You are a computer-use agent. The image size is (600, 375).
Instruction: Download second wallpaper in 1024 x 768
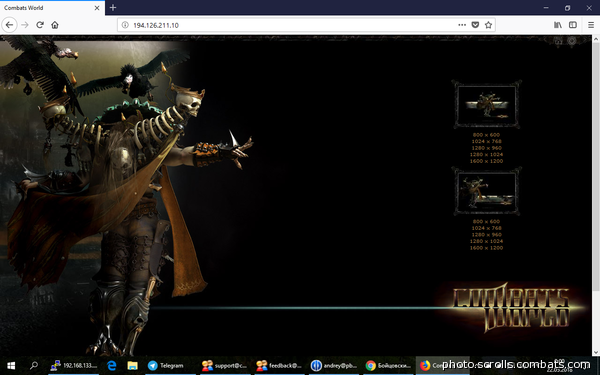click(486, 228)
